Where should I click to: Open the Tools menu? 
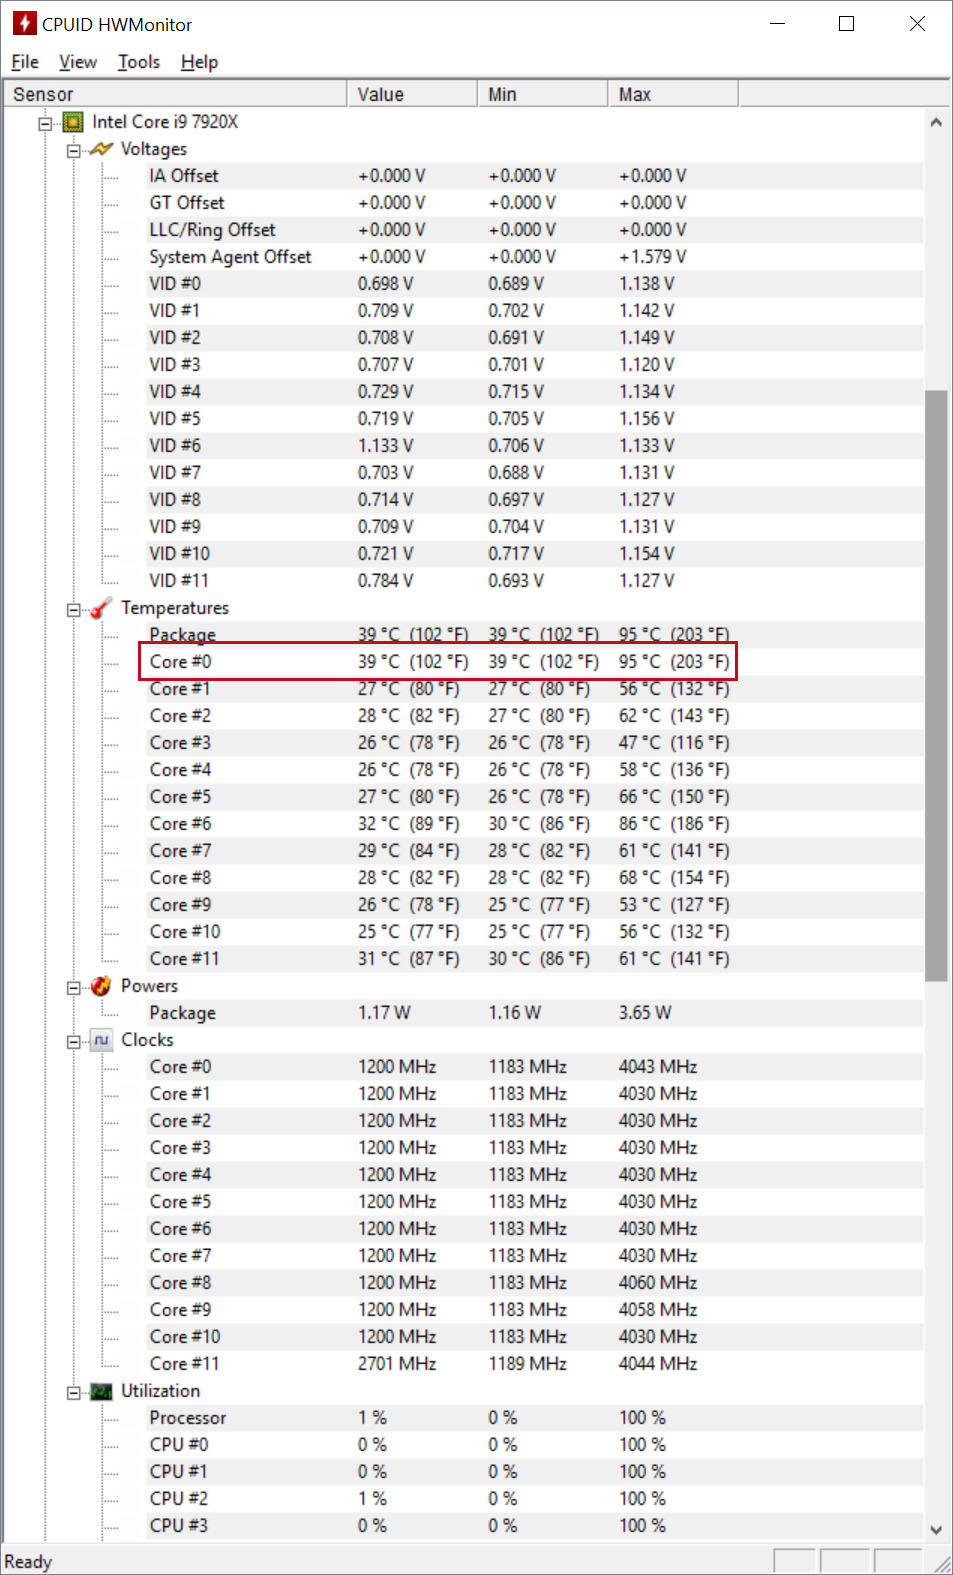click(x=139, y=62)
